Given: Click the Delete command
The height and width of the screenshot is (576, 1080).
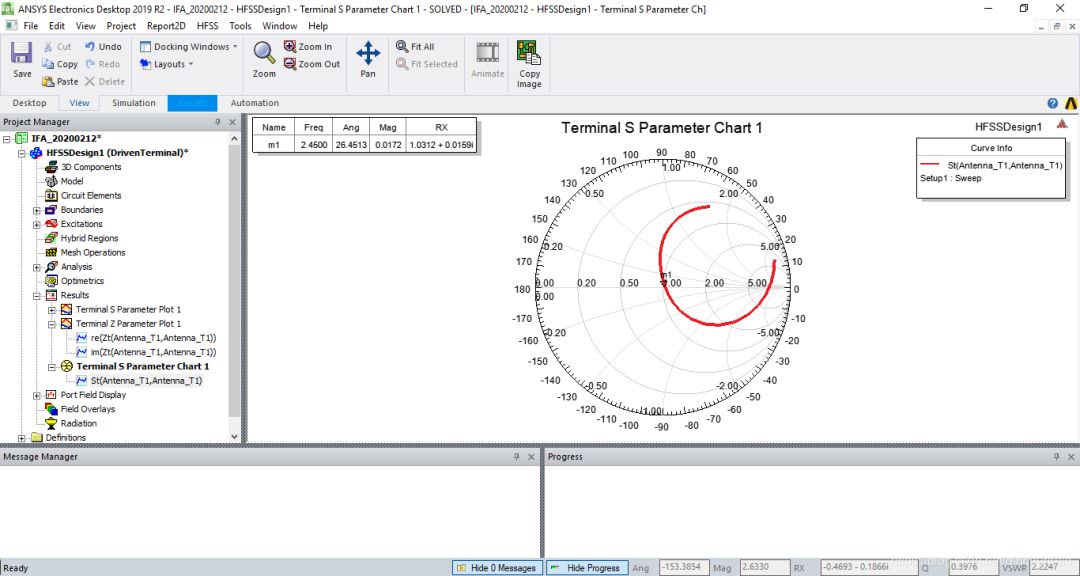Looking at the screenshot, I should (105, 81).
